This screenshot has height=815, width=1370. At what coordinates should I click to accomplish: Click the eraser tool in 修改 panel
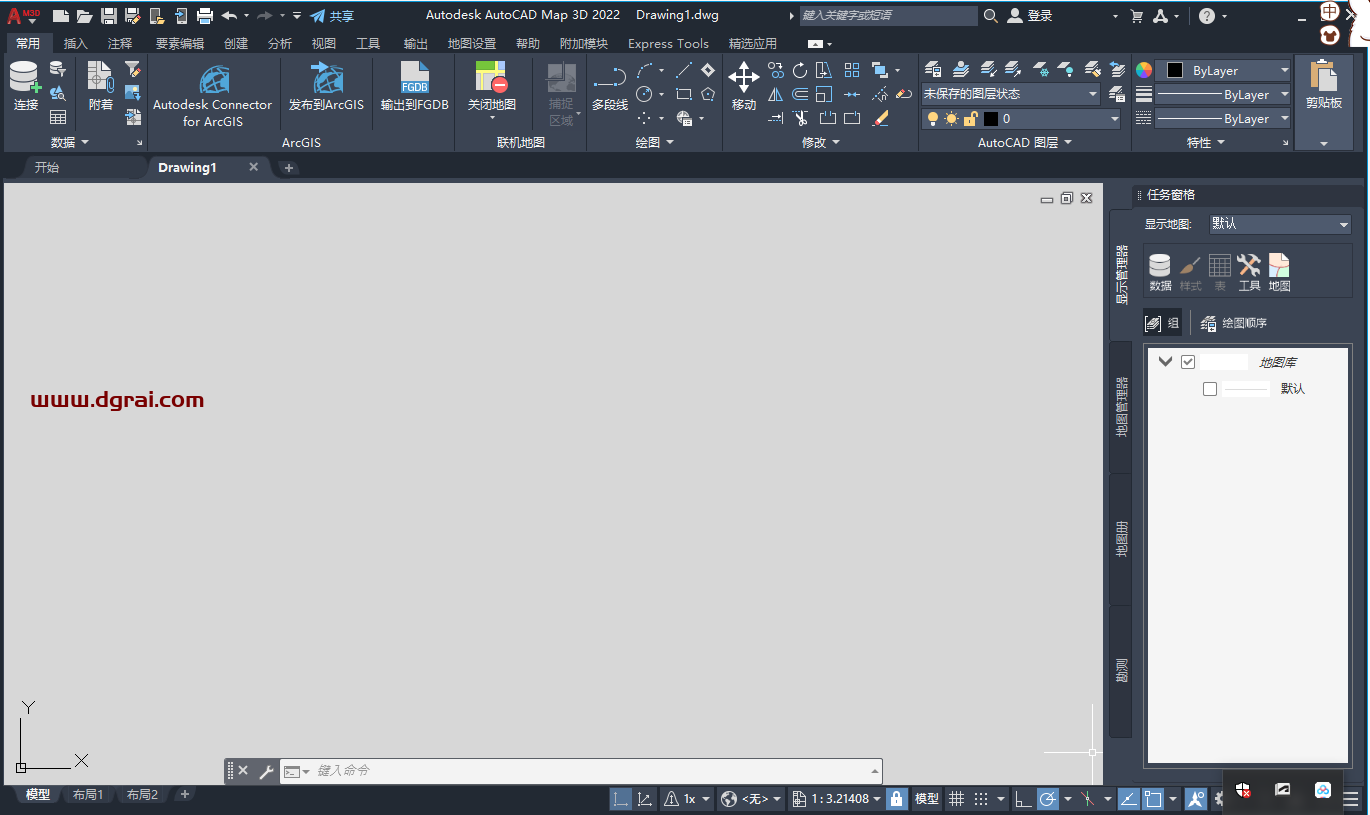[880, 118]
